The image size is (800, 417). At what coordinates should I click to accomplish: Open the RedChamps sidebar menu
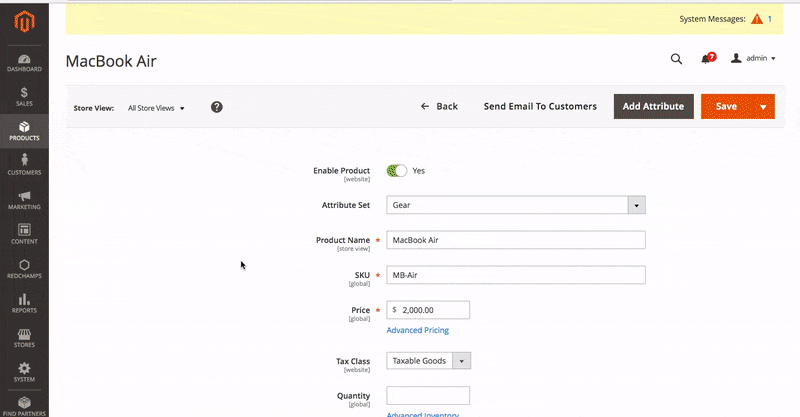pyautogui.click(x=24, y=269)
